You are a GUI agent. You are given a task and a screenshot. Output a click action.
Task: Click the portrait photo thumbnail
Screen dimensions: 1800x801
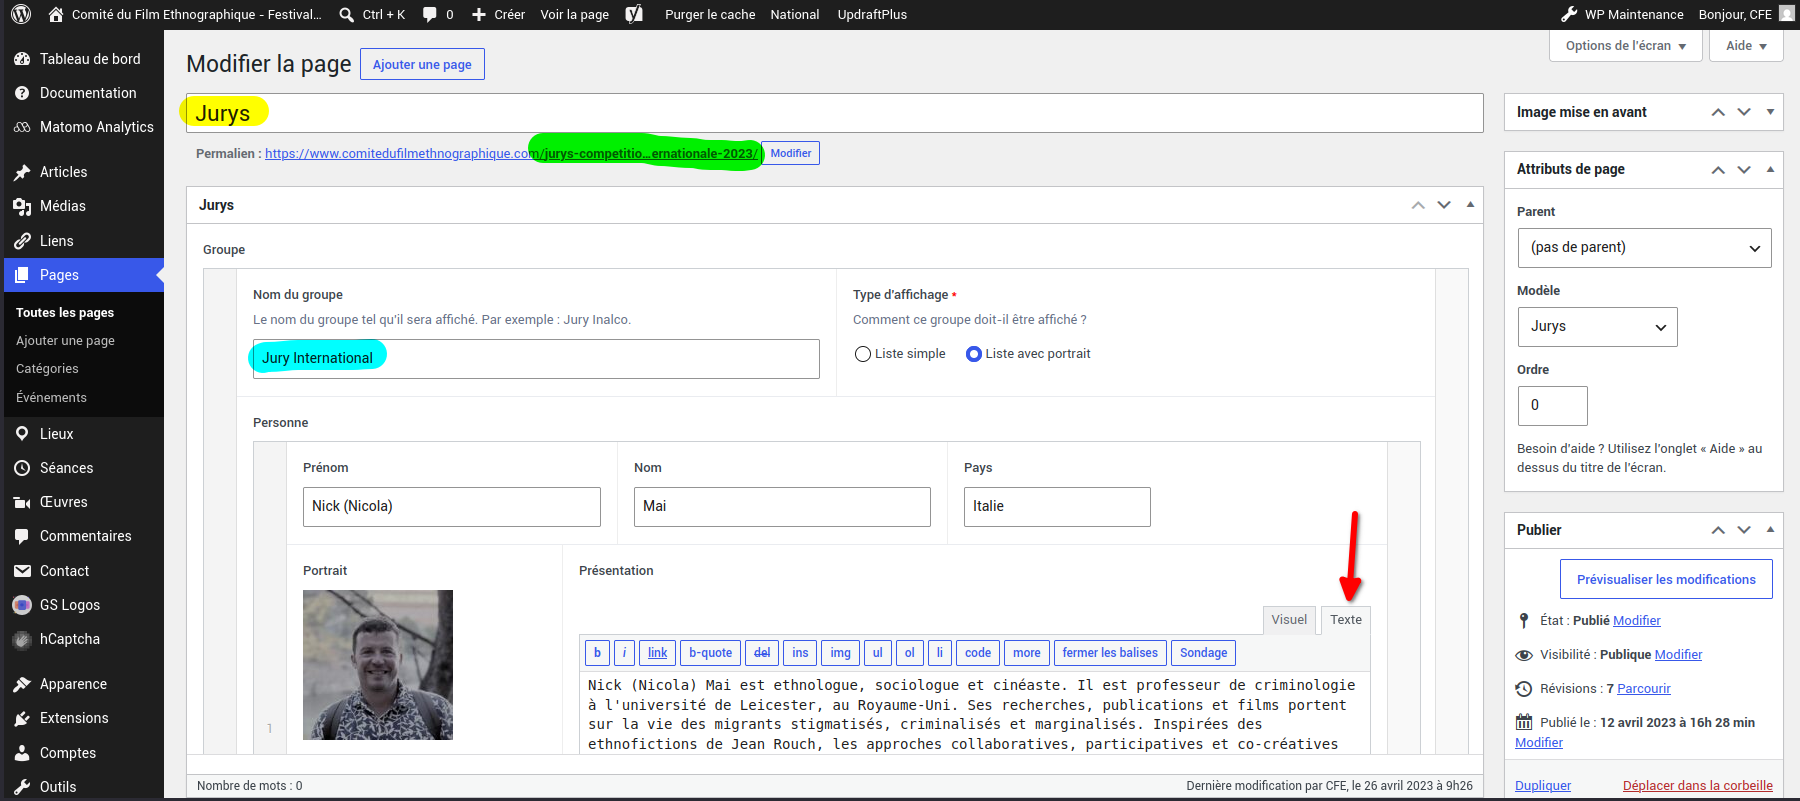(x=378, y=665)
